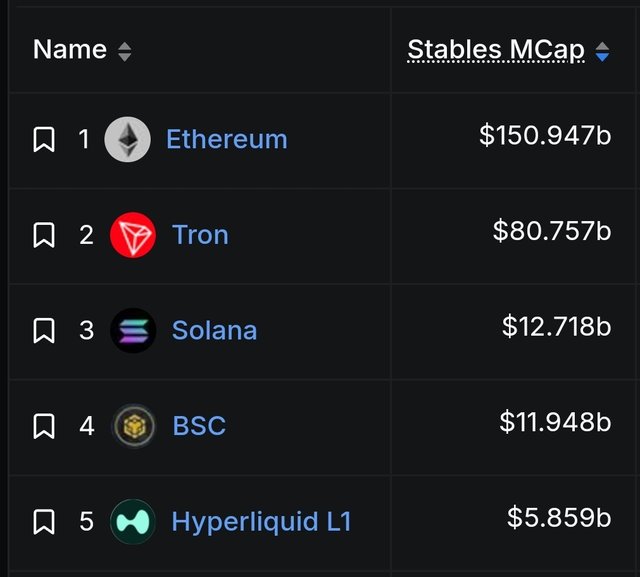Open the Solana chain link
Image resolution: width=640 pixels, height=577 pixels.
click(x=215, y=330)
